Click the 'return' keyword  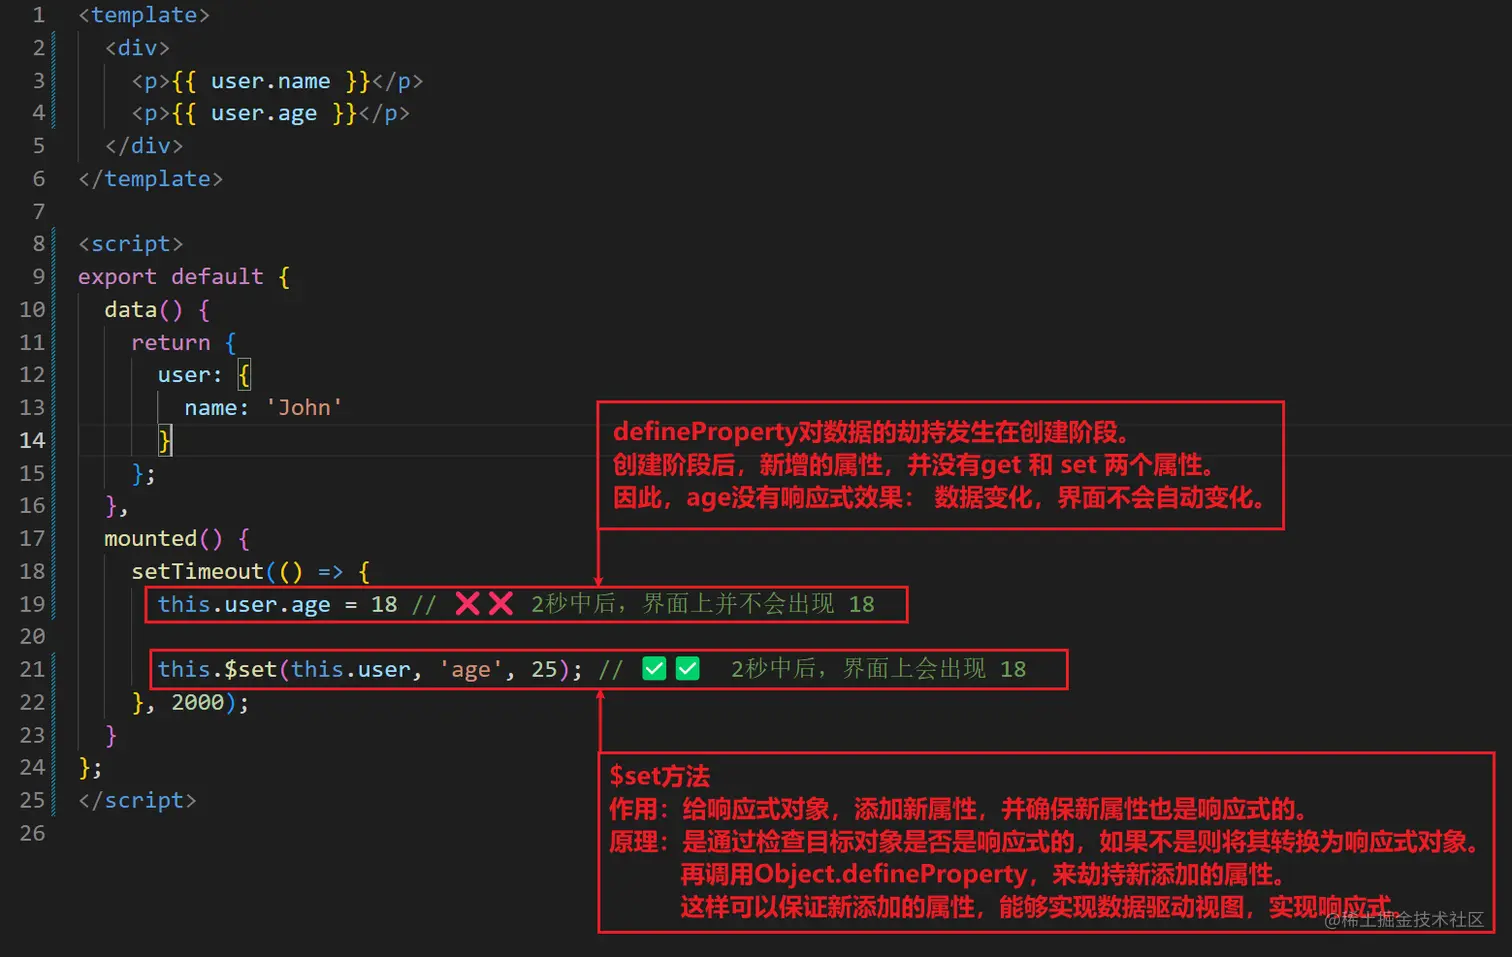click(x=171, y=343)
